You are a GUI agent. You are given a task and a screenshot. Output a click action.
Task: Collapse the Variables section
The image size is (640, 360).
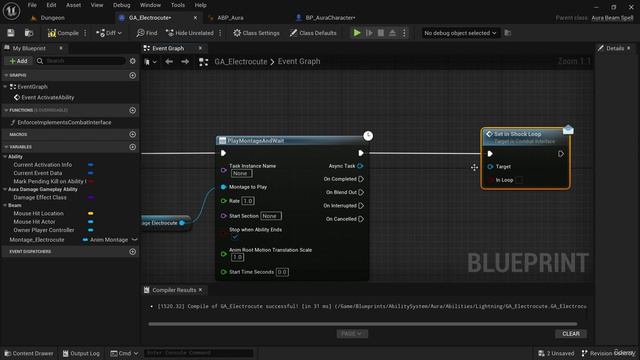(x=6, y=147)
